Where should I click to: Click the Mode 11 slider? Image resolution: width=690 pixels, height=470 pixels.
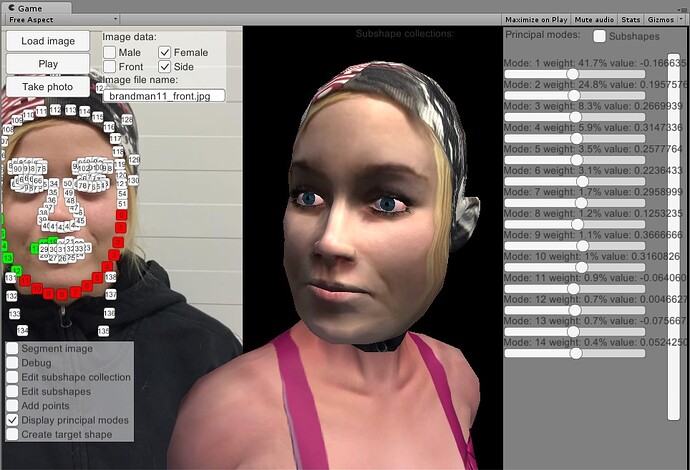[575, 289]
